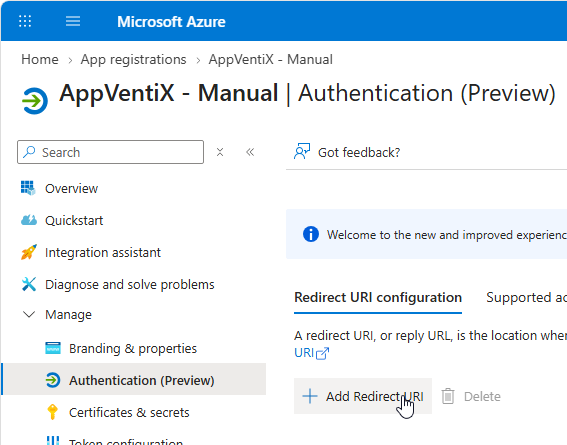Open the hamburger portal menu
This screenshot has height=445, width=567.
pos(73,21)
